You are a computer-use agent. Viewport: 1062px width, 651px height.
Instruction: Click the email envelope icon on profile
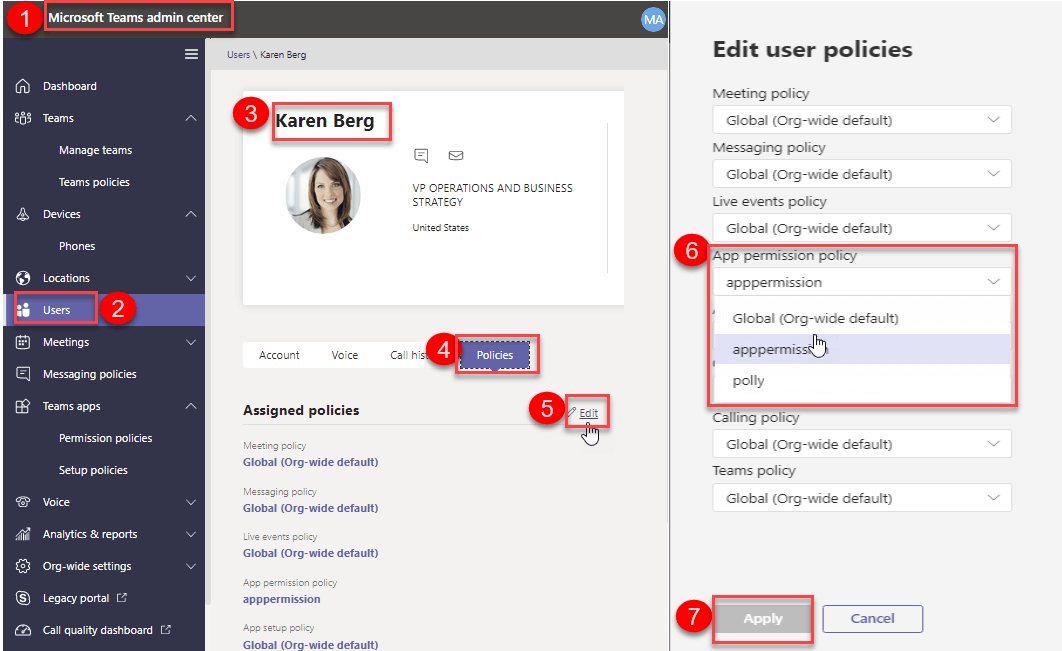(456, 156)
